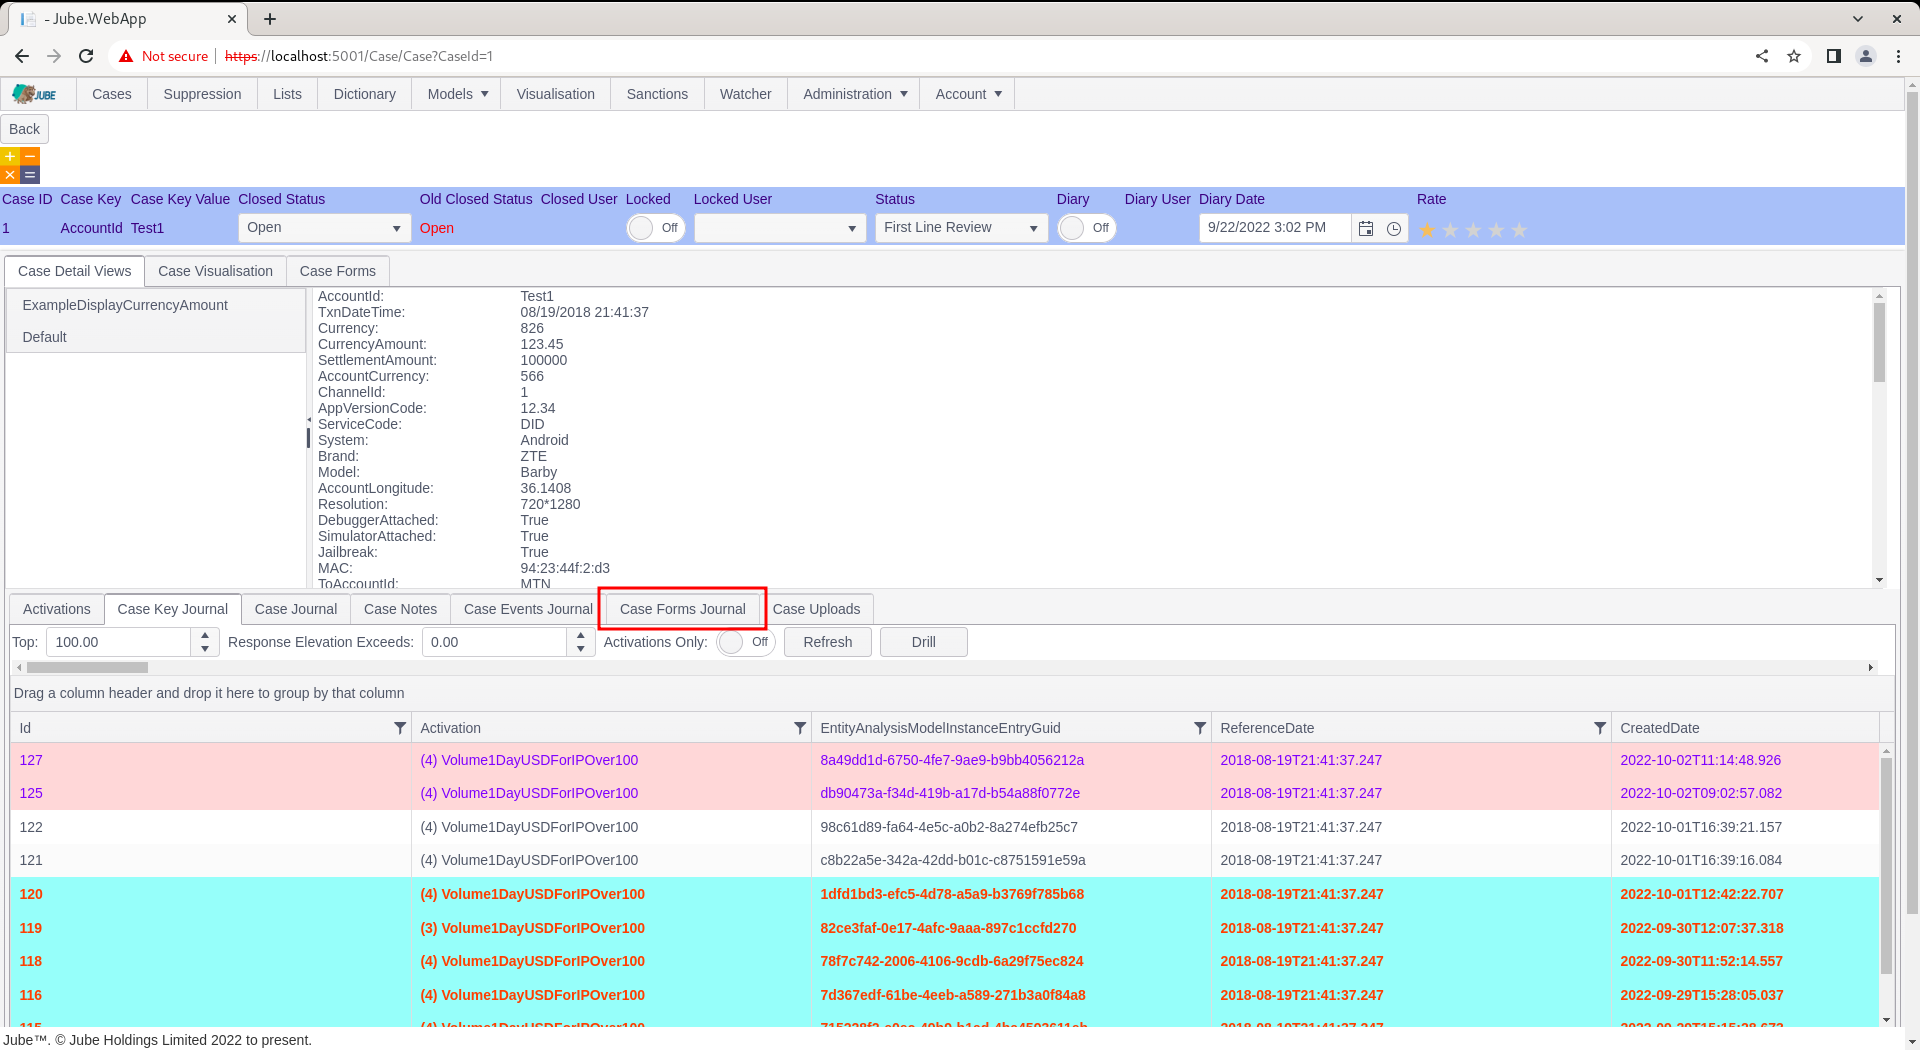Click the Refresh button
Screen dimensions: 1920x1050
click(x=828, y=642)
